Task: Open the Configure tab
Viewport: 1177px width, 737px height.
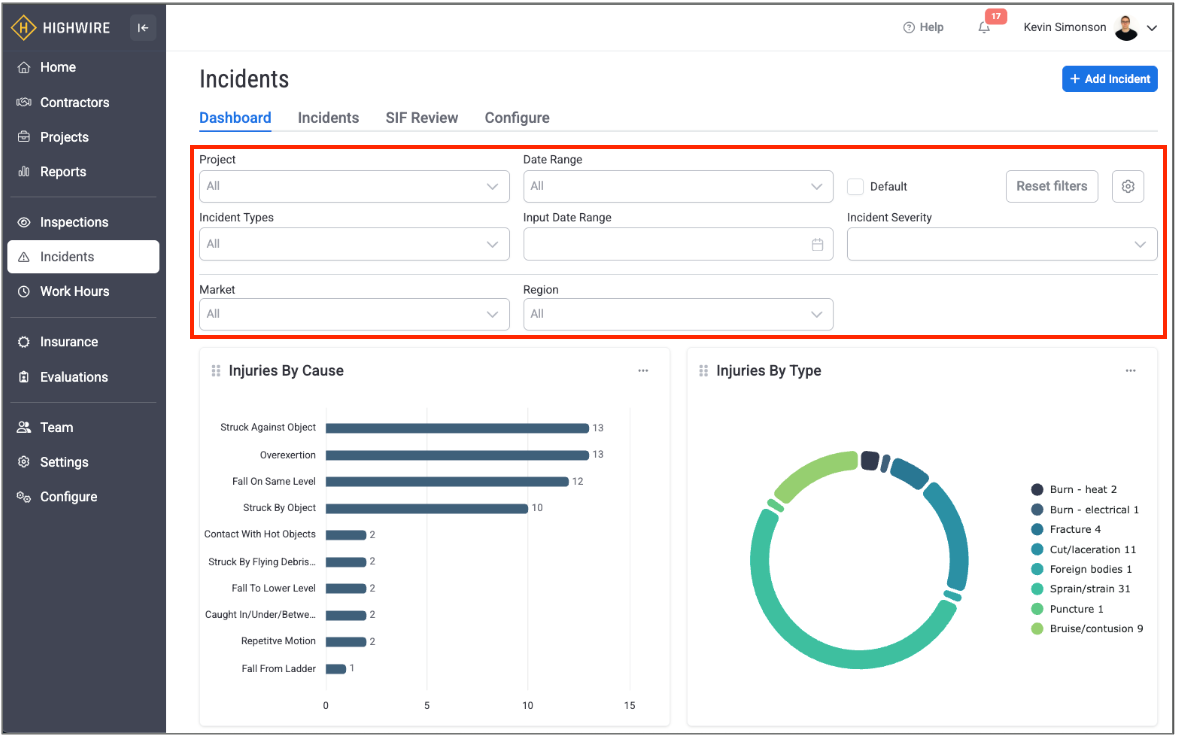Action: click(x=517, y=118)
